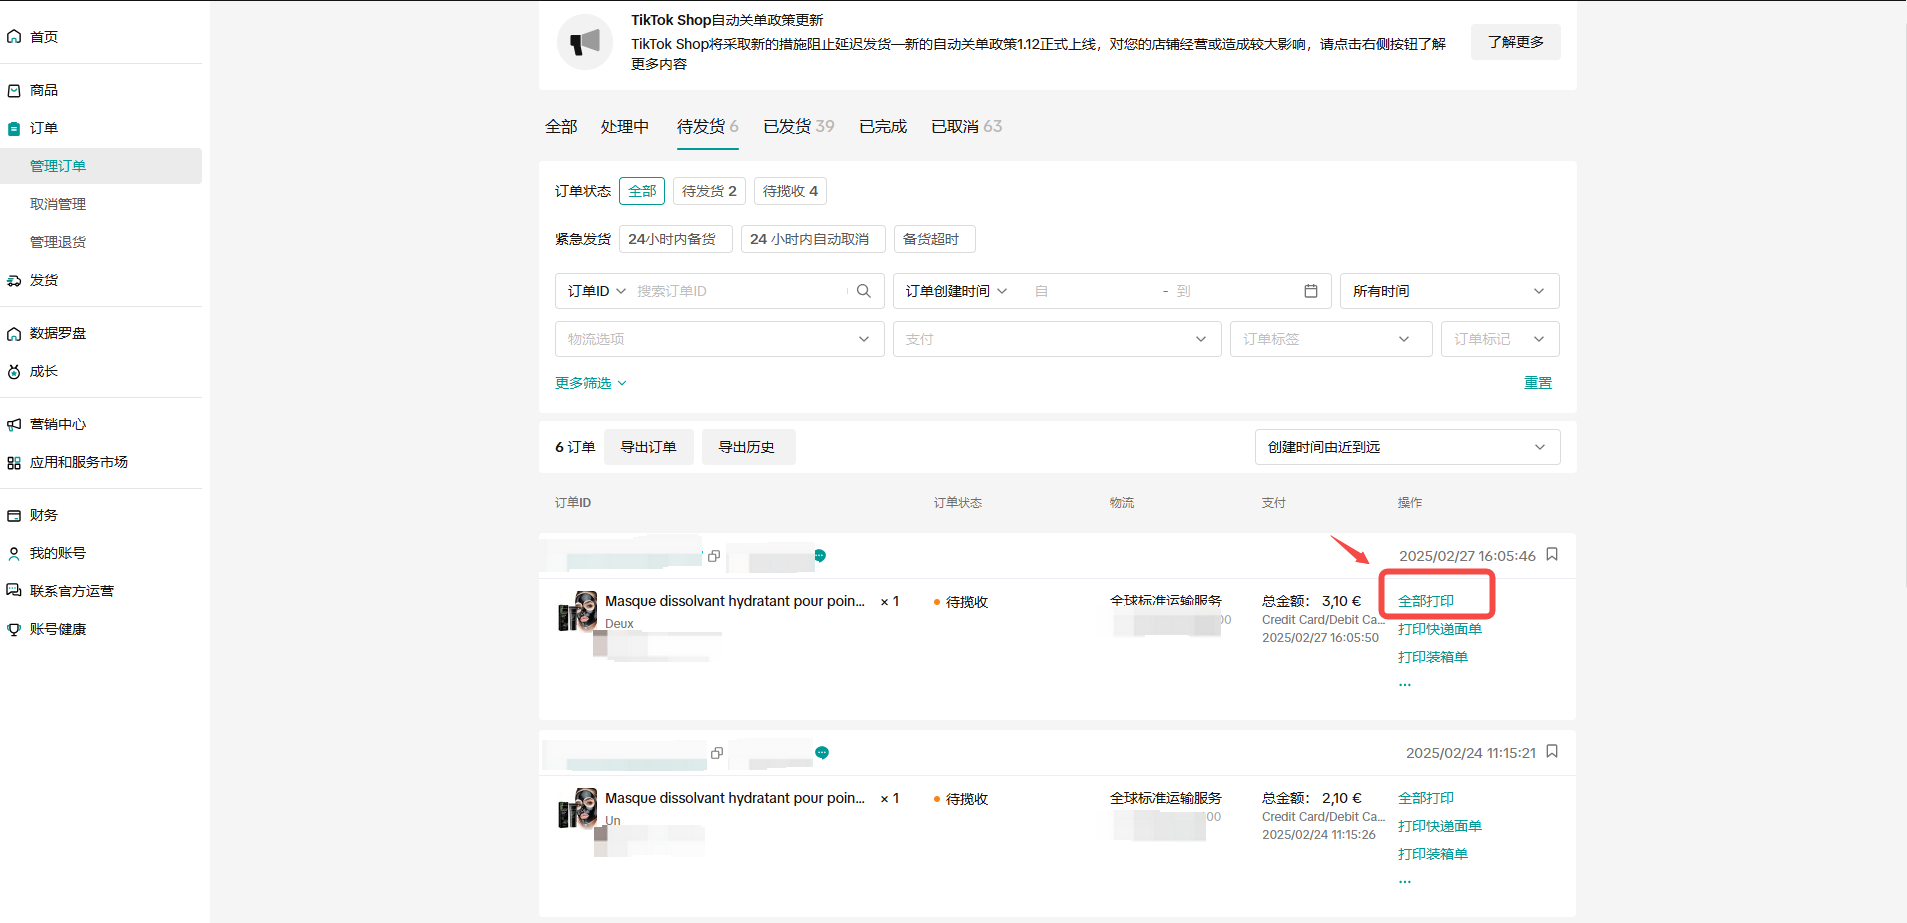This screenshot has height=923, width=1907.
Task: Open the 物流选项 dropdown
Action: pyautogui.click(x=719, y=339)
